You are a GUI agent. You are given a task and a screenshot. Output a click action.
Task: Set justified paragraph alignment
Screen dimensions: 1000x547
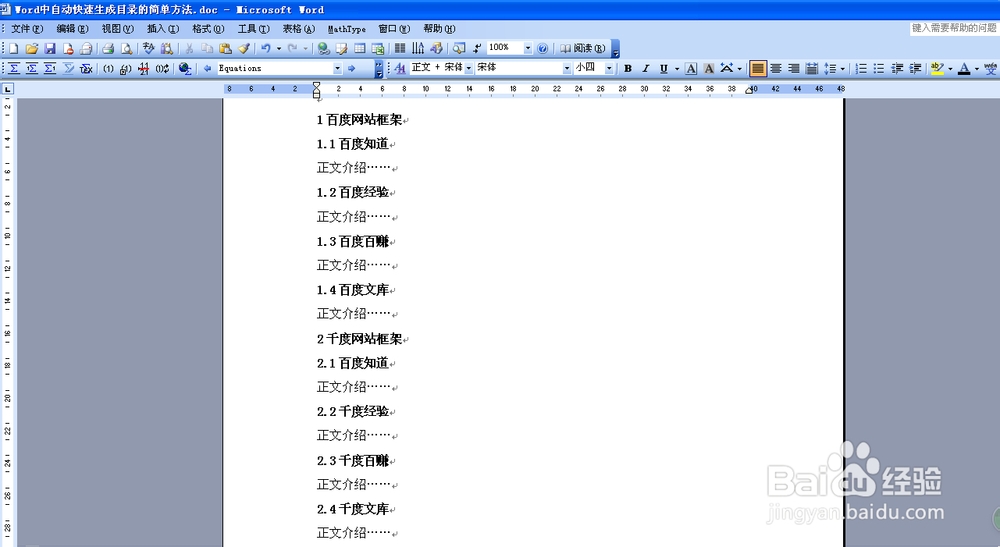pyautogui.click(x=758, y=68)
